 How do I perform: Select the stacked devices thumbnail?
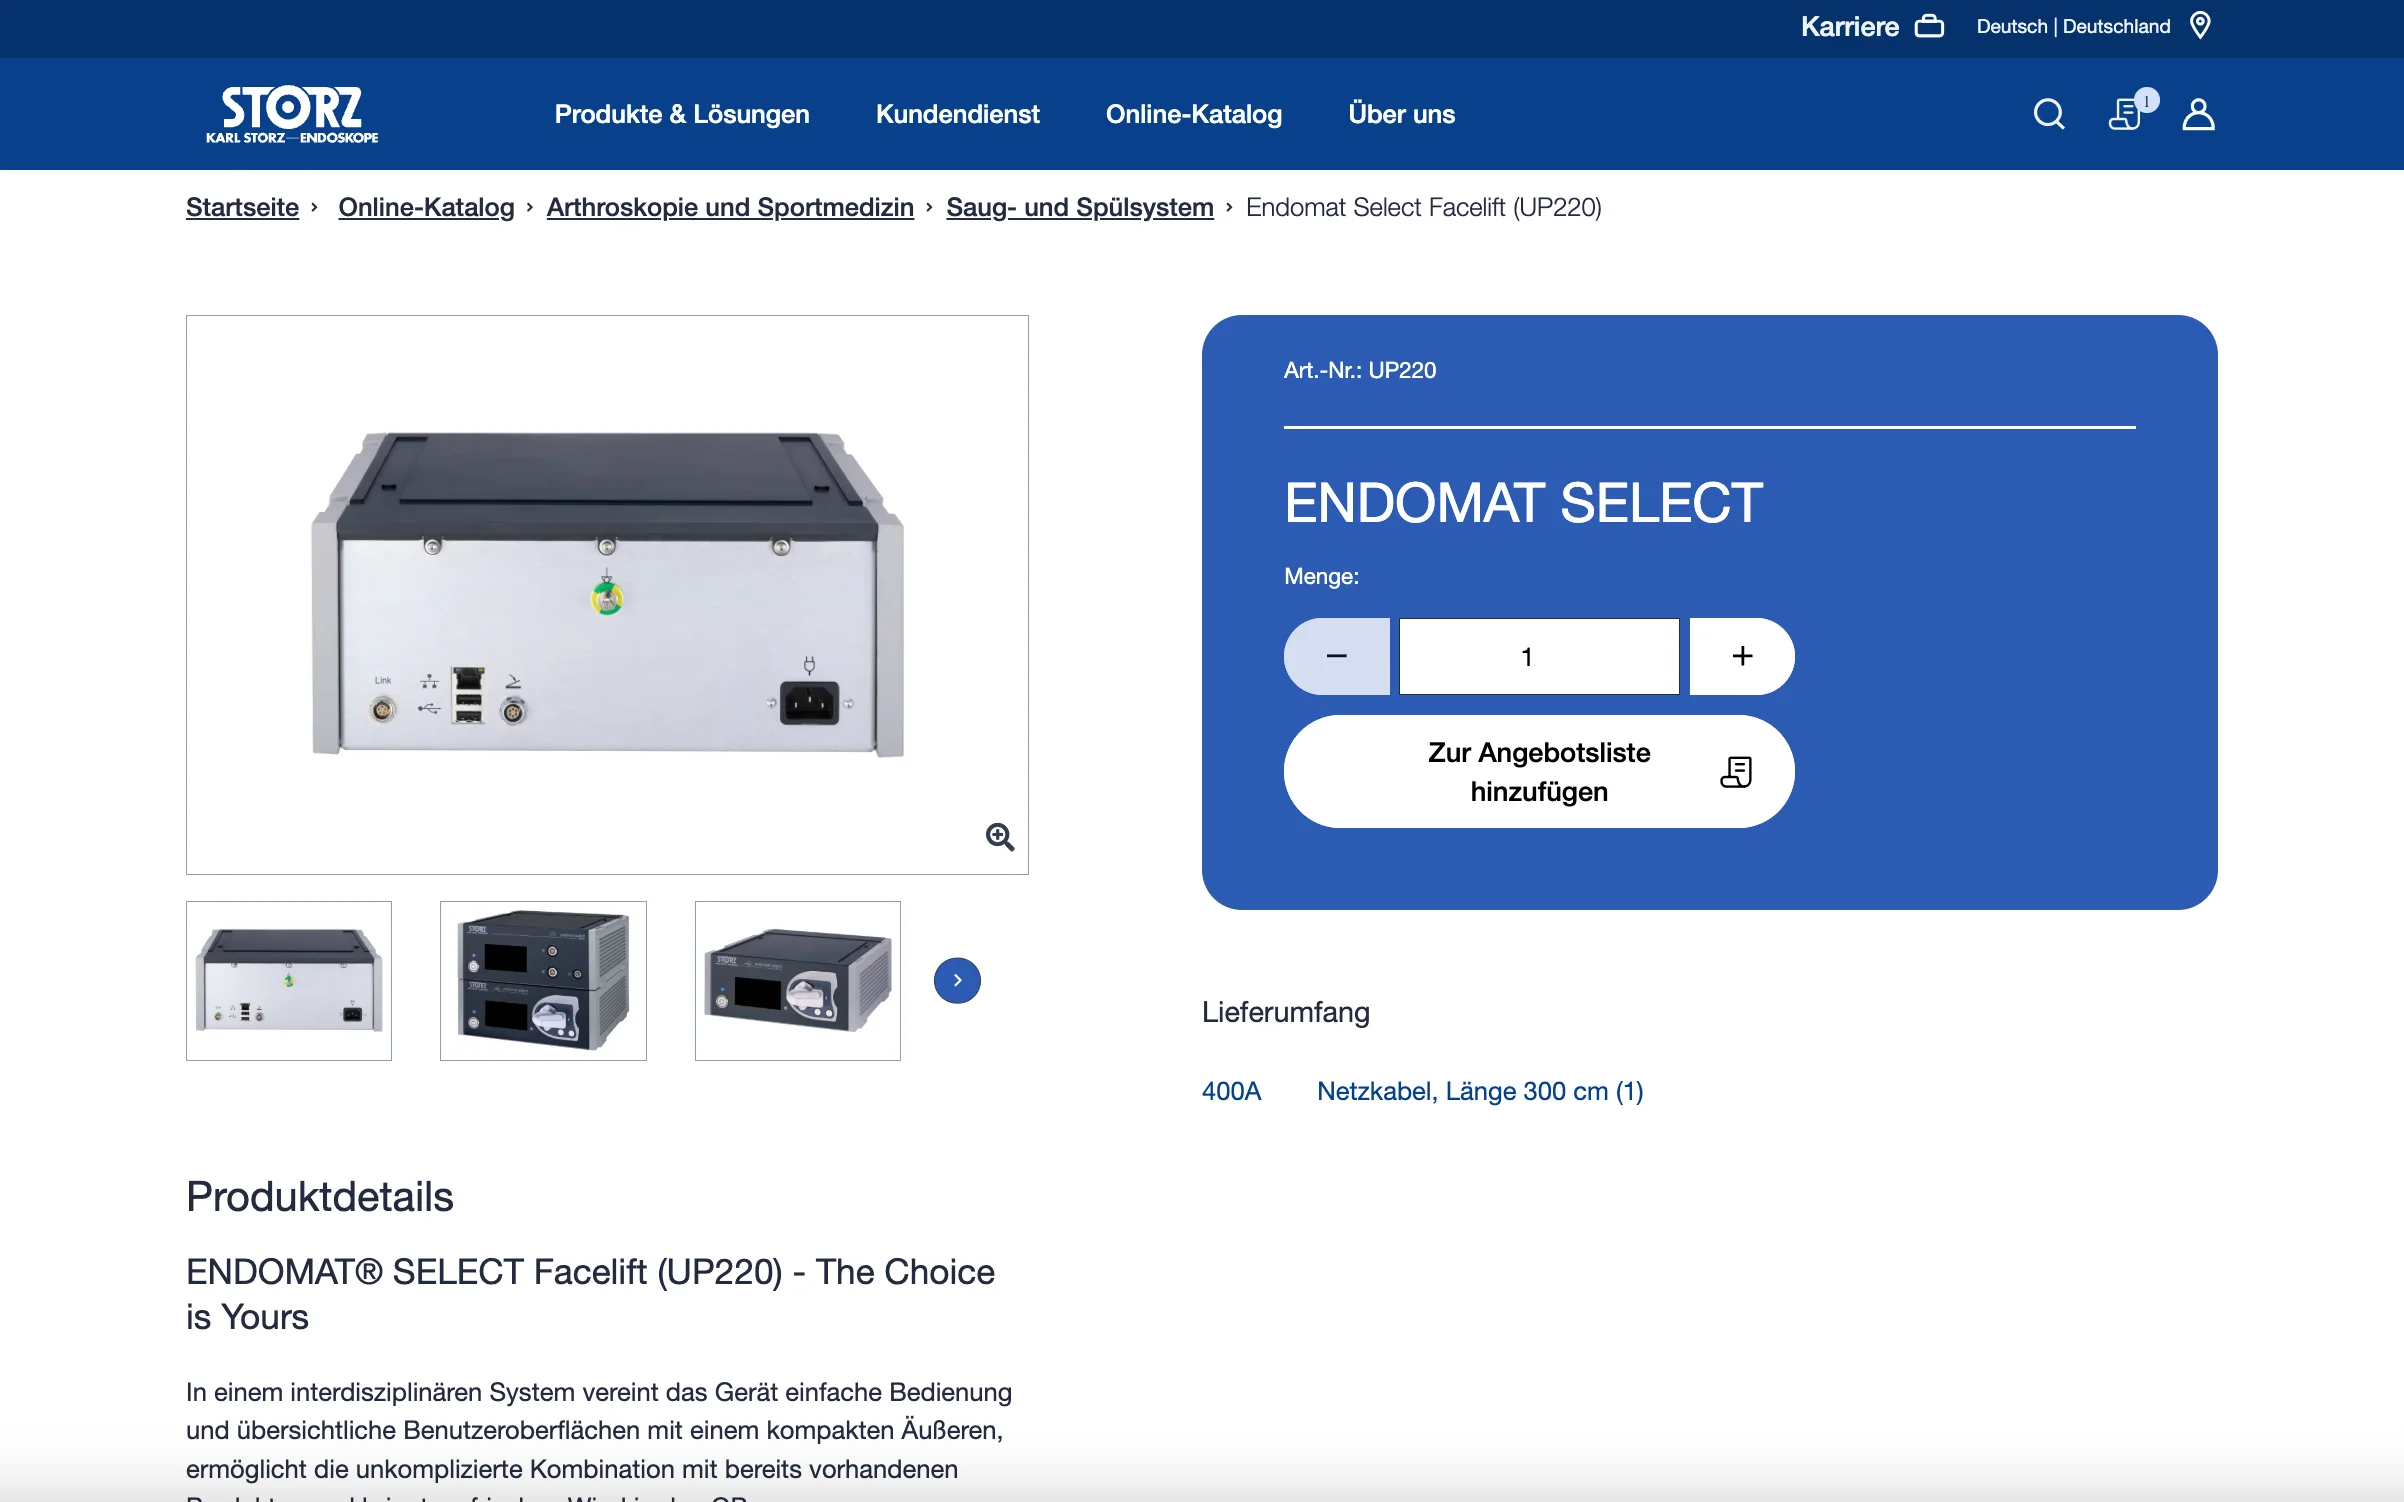543,980
